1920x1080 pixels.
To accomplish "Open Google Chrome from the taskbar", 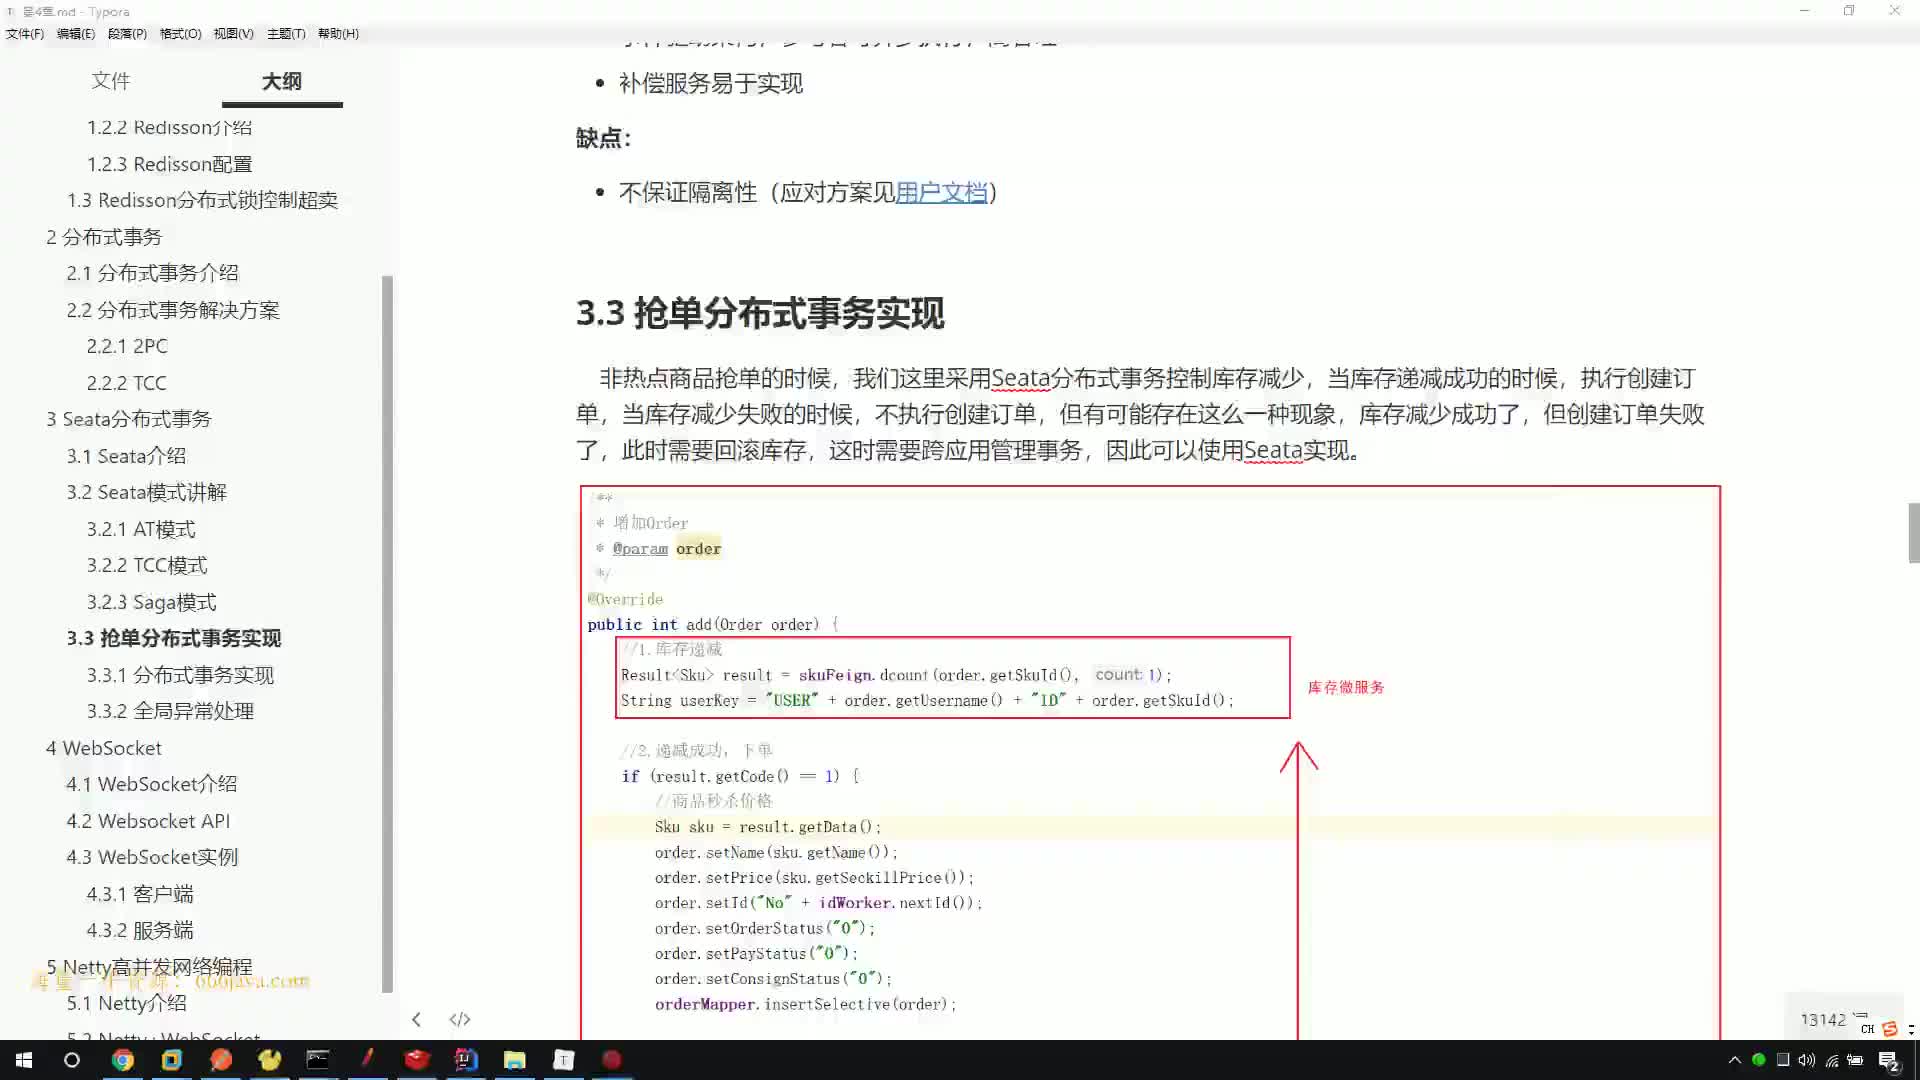I will 123,1060.
